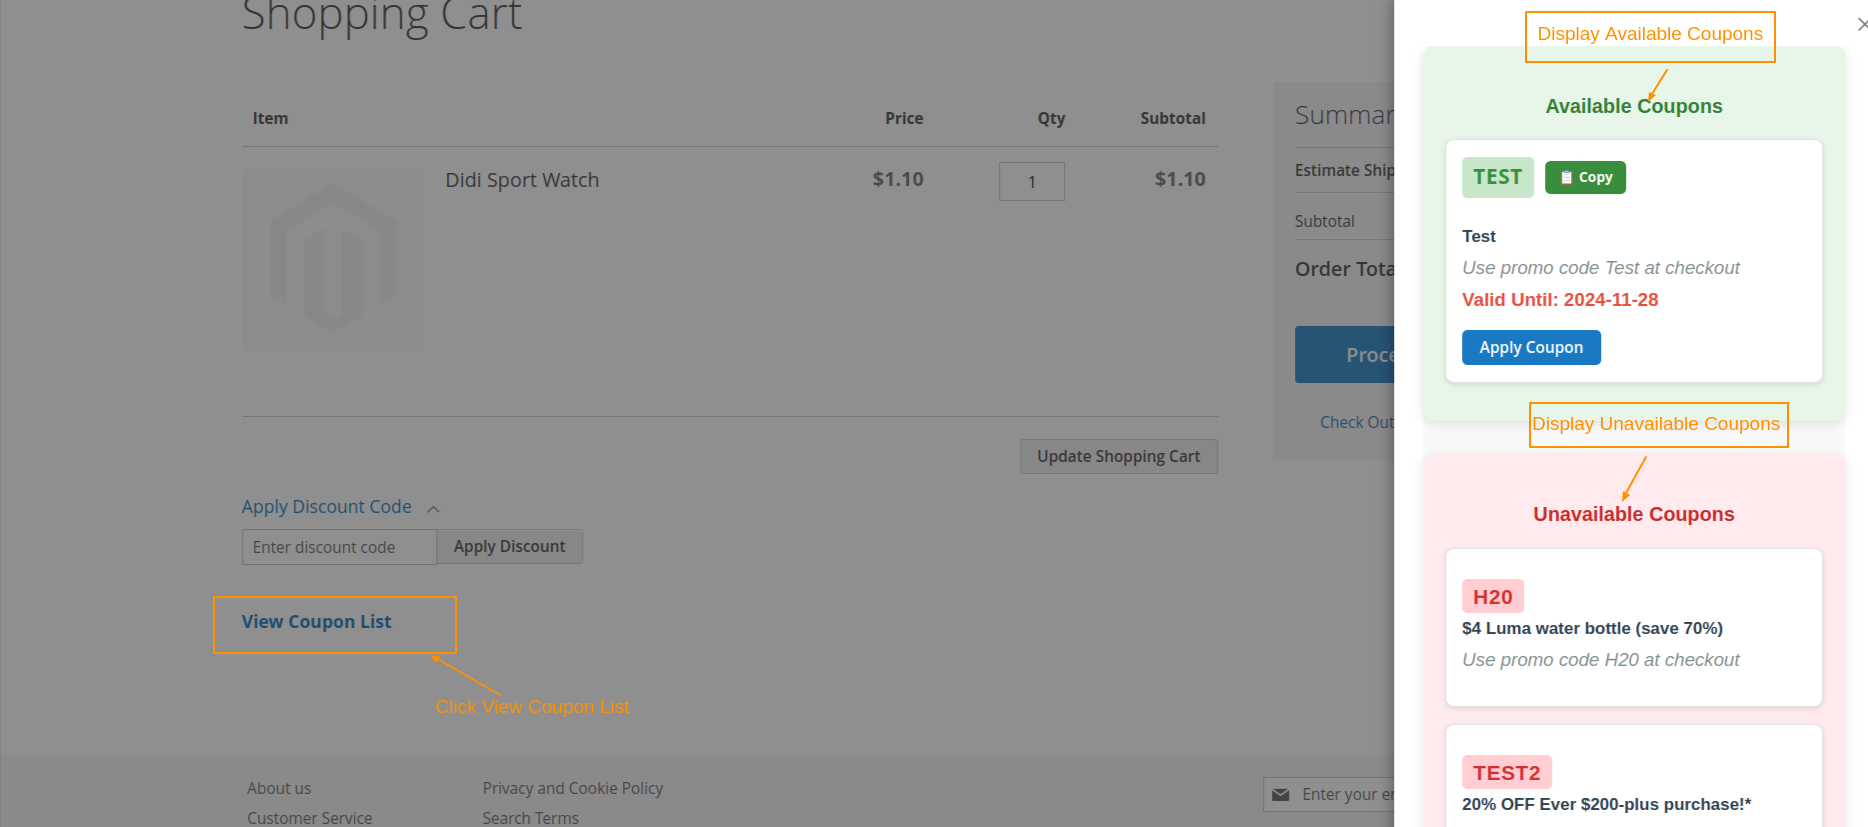This screenshot has height=827, width=1868.
Task: Open About us footer link
Action: (x=279, y=788)
